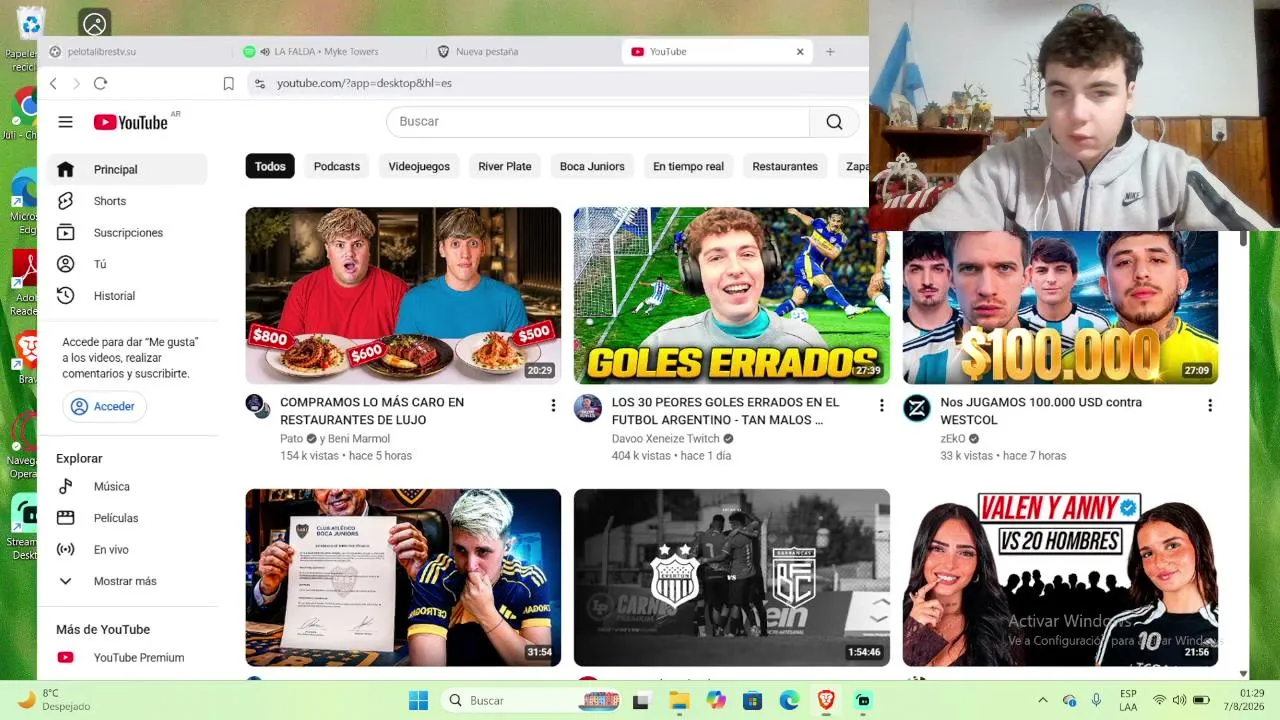Open Shorts in the sidebar
Screen dimensions: 1280x720
point(127,201)
